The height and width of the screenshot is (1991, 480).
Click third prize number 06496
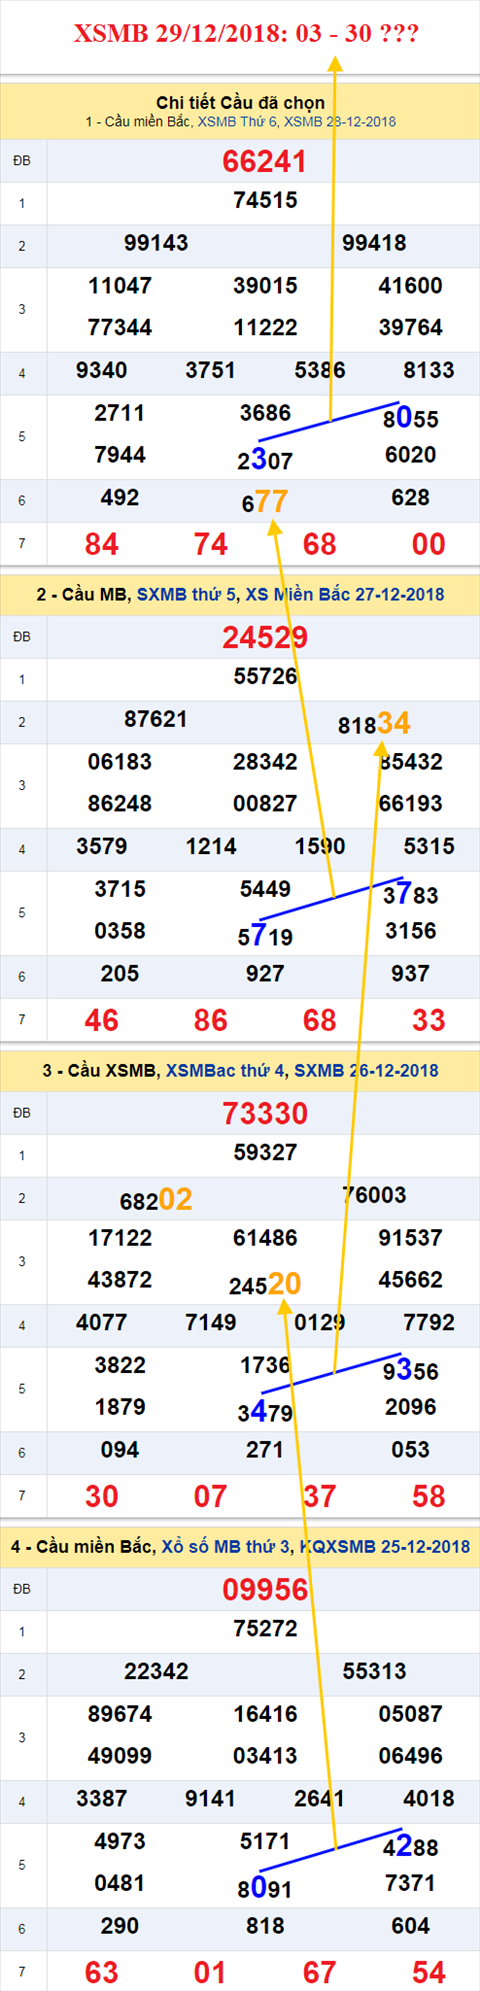[x=410, y=1756]
